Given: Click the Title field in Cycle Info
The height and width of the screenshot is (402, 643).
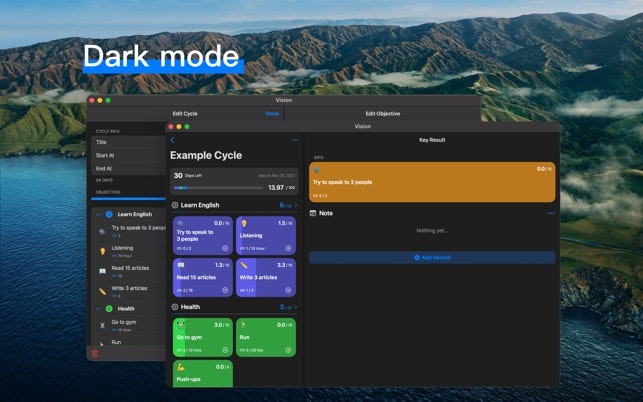Looking at the screenshot, I should (129, 142).
